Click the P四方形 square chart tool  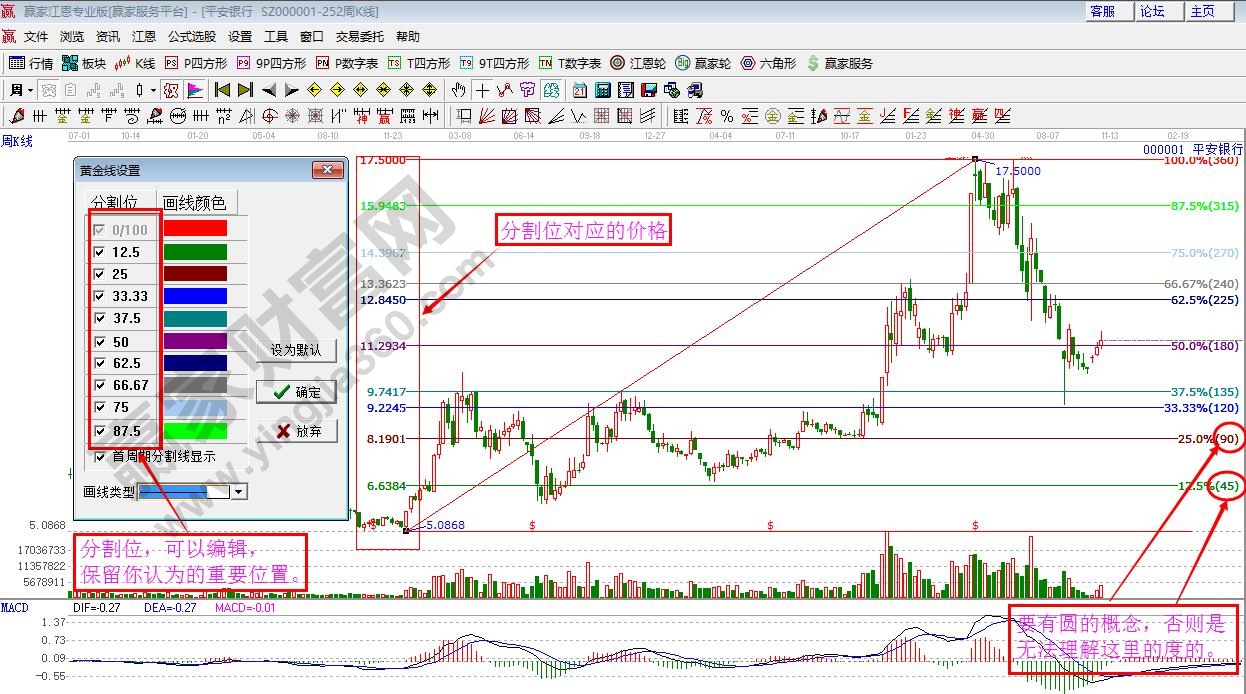pyautogui.click(x=194, y=63)
